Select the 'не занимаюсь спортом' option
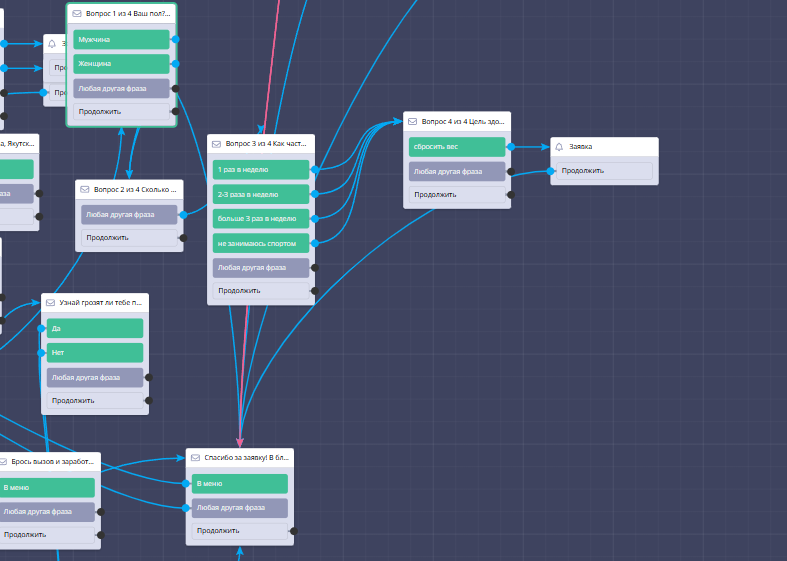This screenshot has width=787, height=561. point(260,243)
